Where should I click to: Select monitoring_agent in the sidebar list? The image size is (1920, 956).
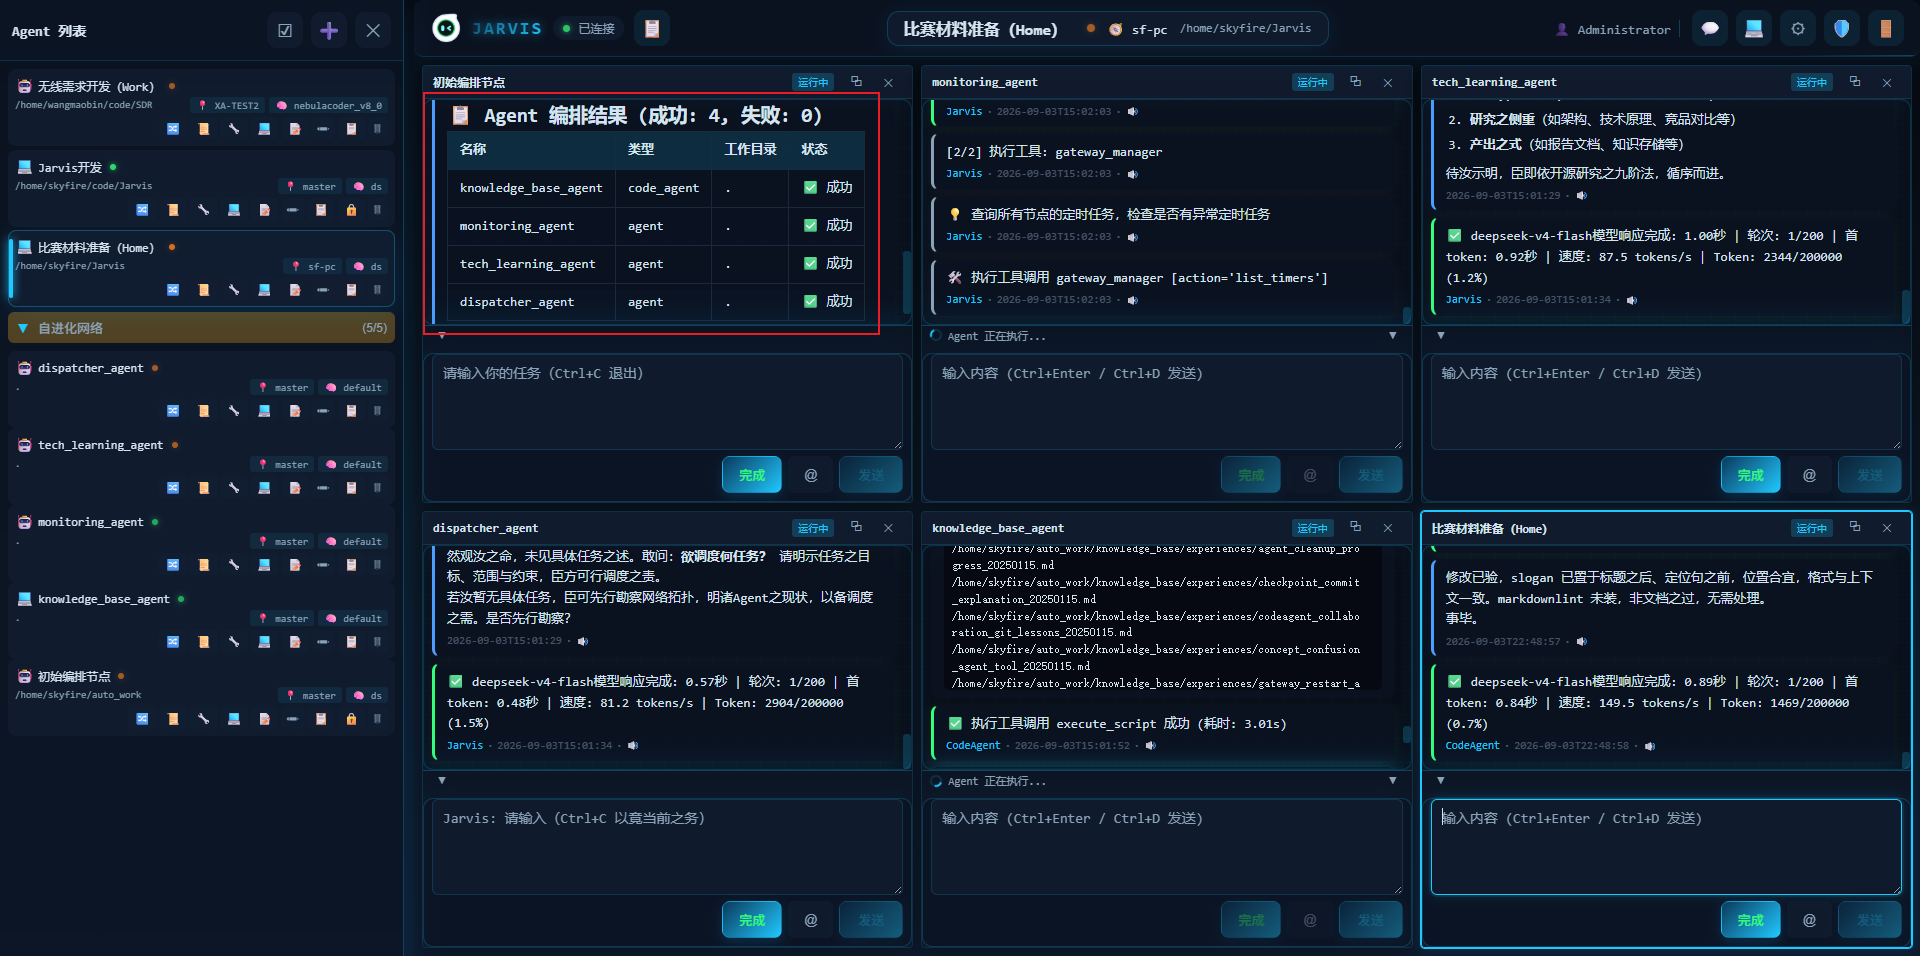click(201, 543)
